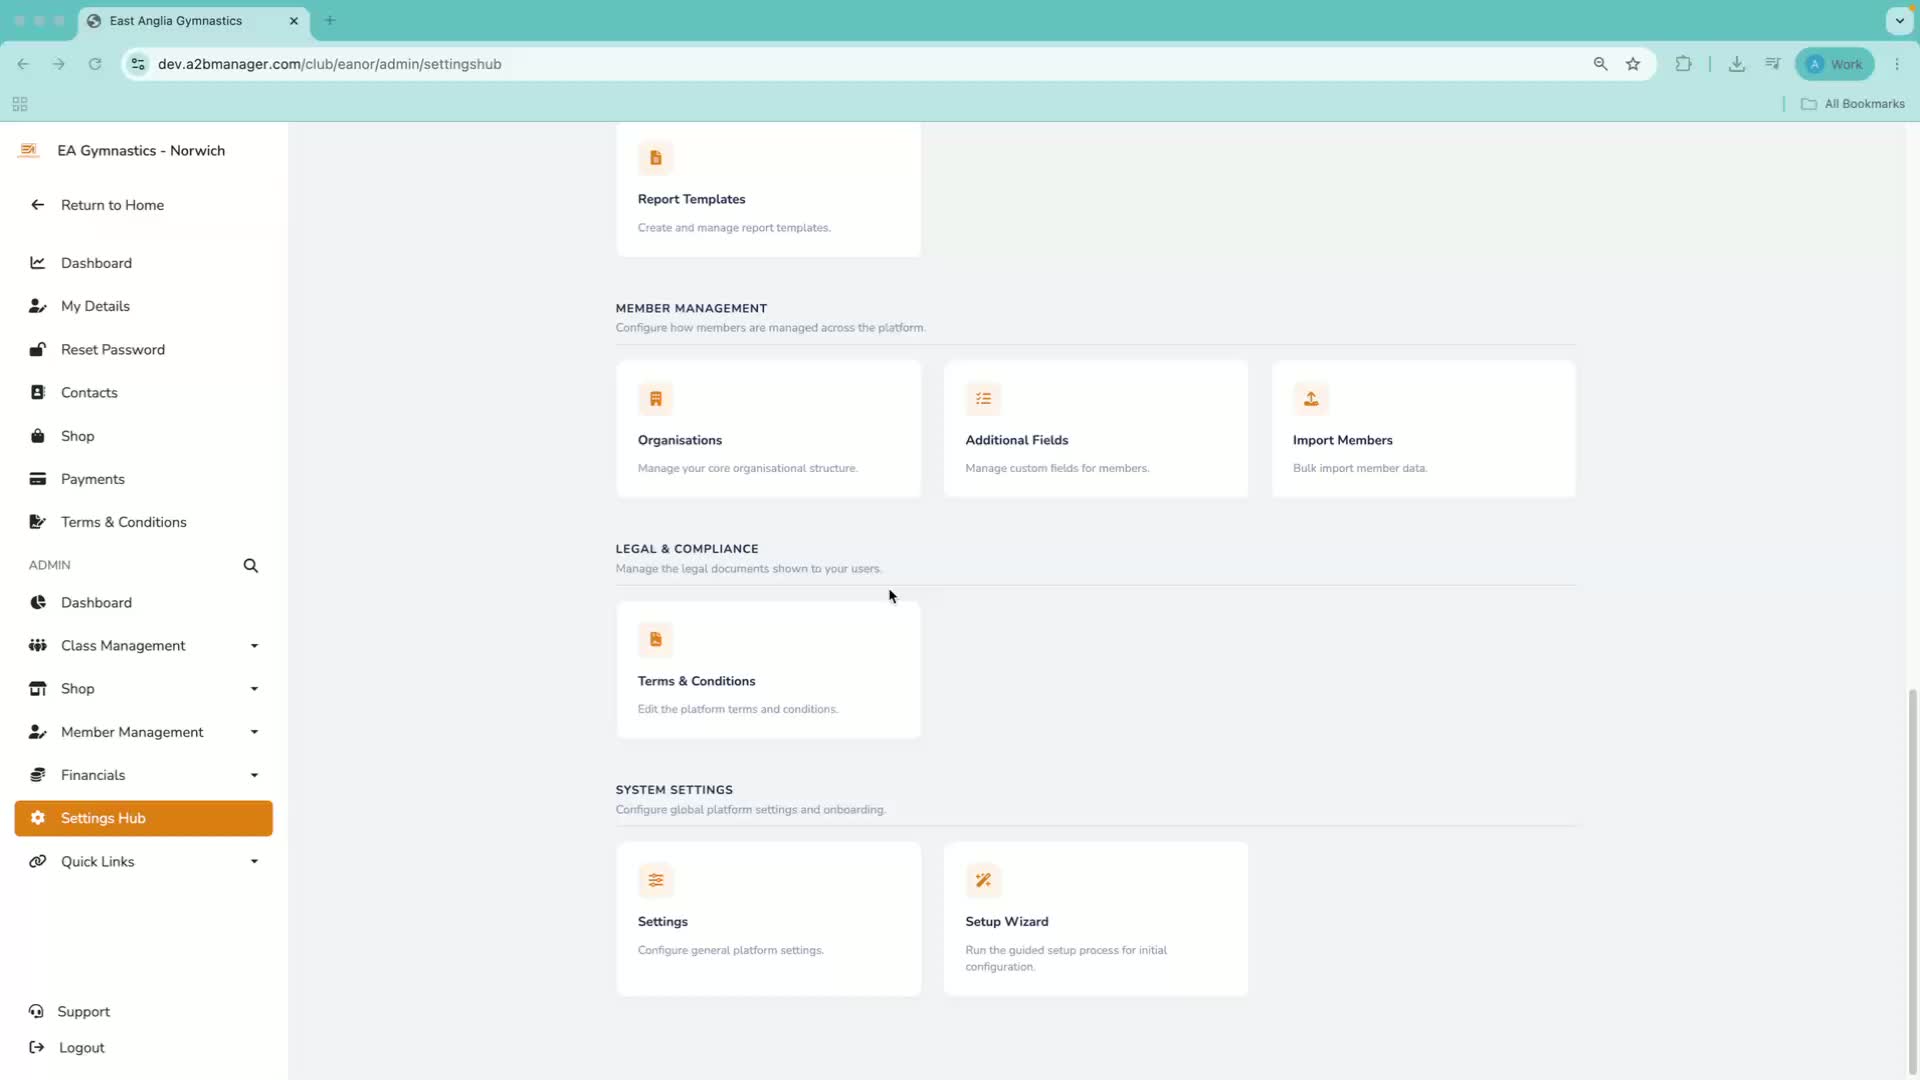Click the Terms & Conditions document icon card
This screenshot has height=1080, width=1920.
click(x=656, y=640)
